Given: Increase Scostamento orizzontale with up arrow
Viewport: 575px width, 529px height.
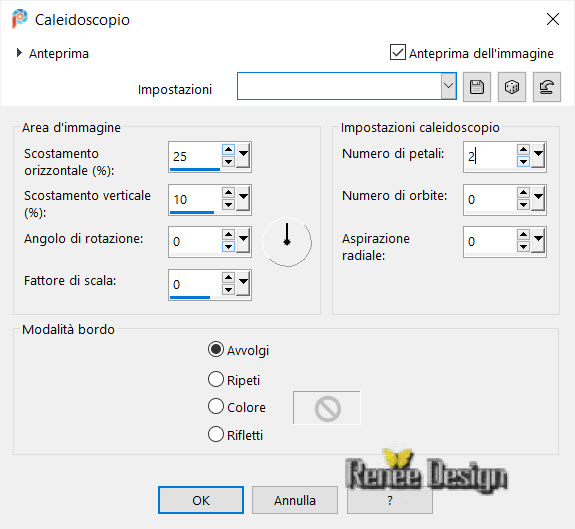Looking at the screenshot, I should pos(228,150).
